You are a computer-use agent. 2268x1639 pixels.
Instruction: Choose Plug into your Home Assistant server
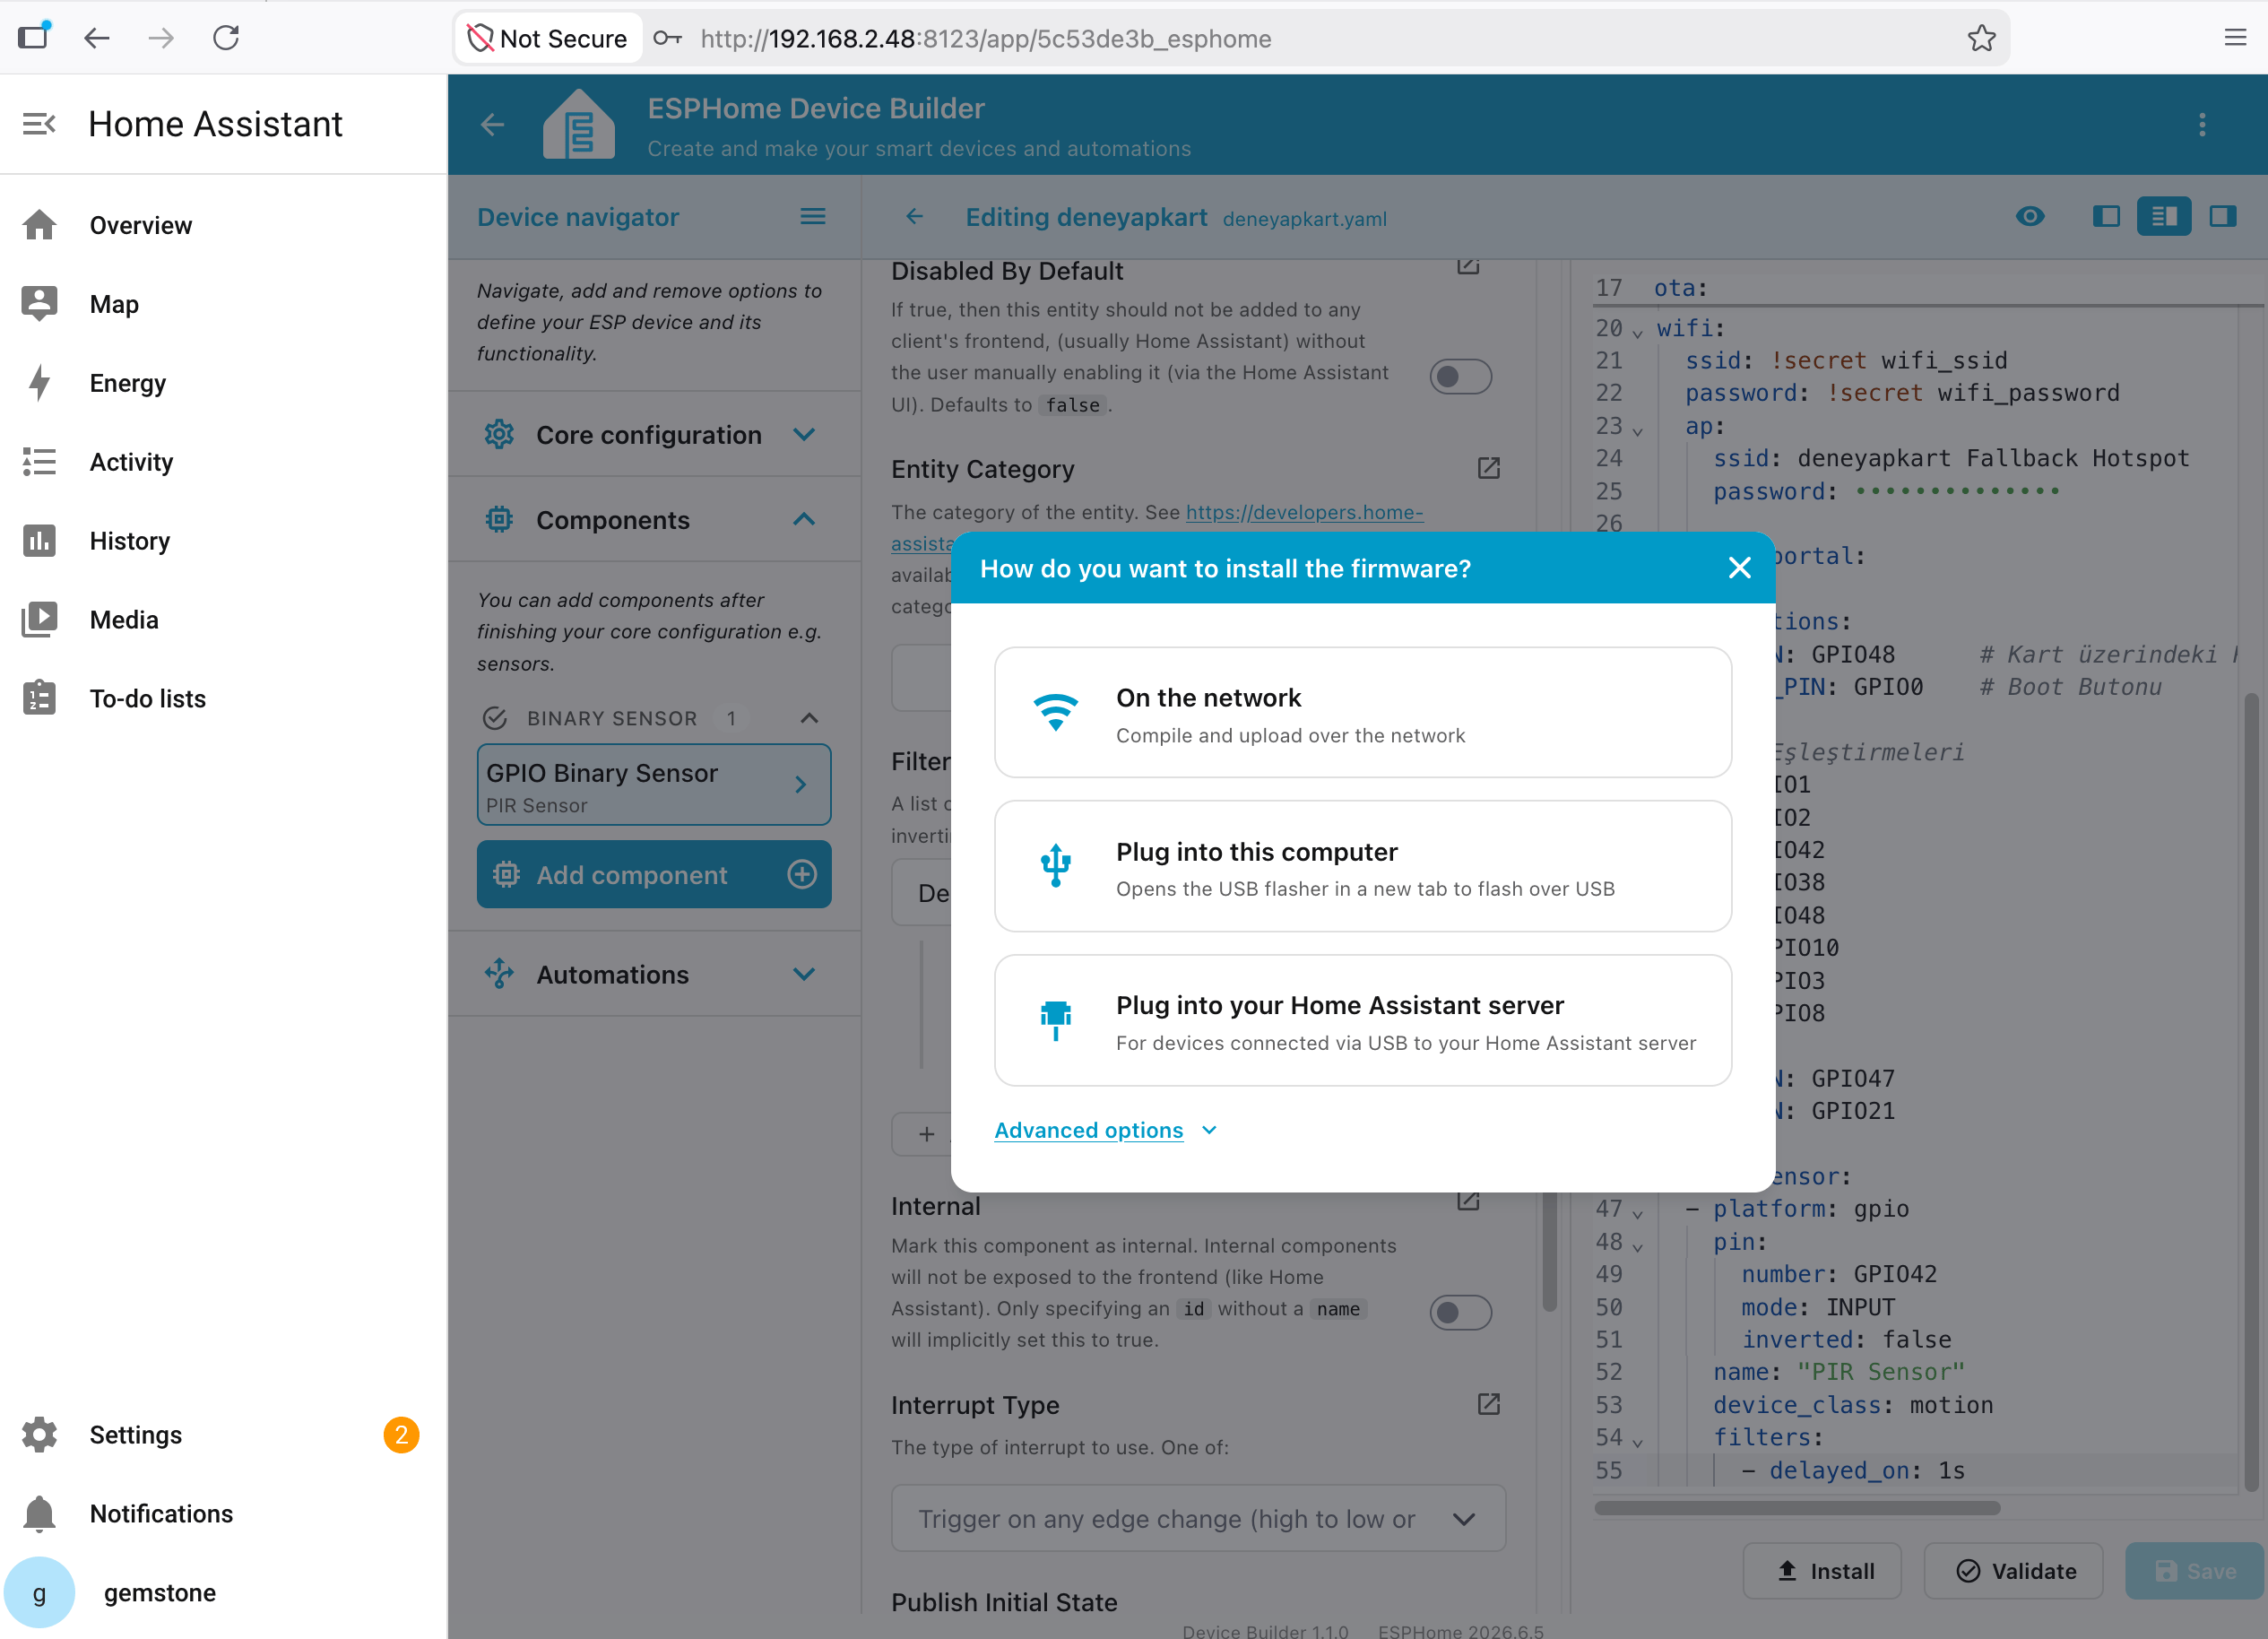tap(1362, 1020)
